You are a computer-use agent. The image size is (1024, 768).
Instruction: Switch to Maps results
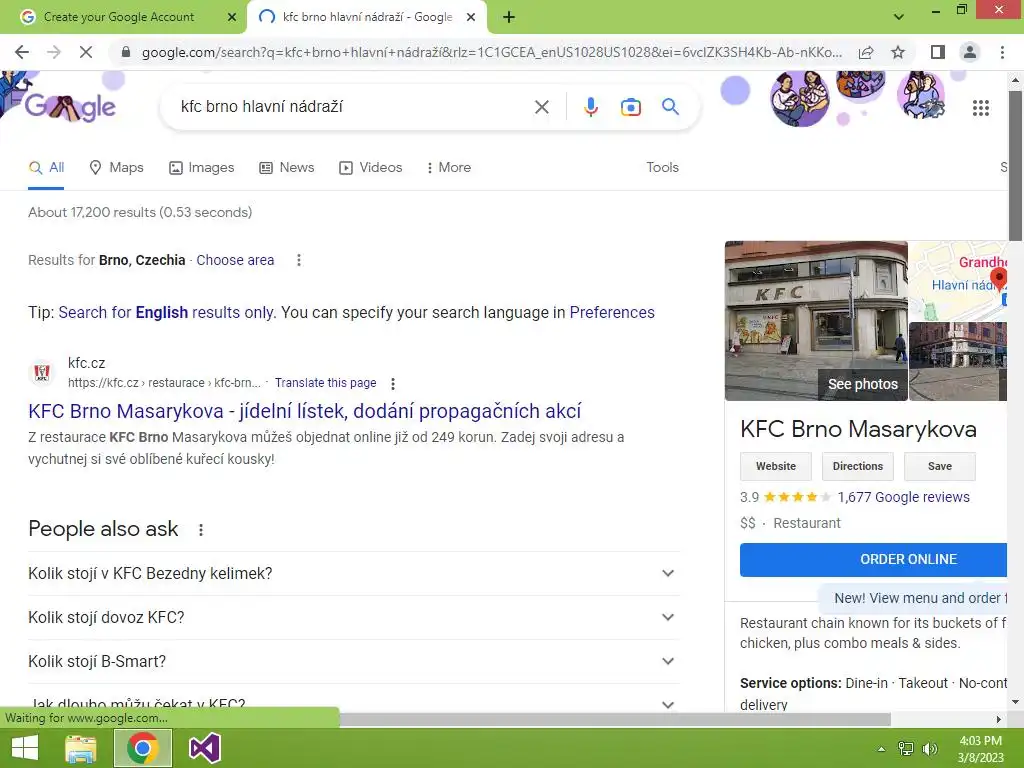[x=116, y=168]
